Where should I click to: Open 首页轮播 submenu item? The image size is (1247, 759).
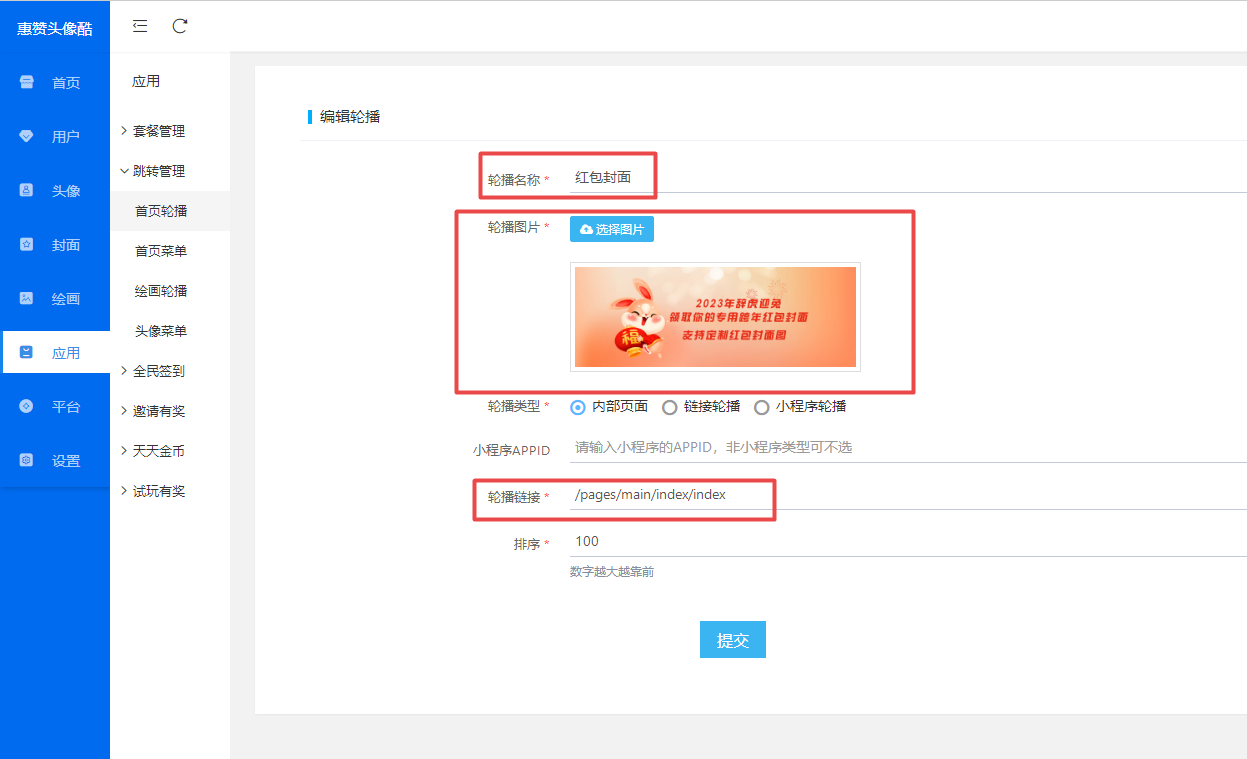click(170, 211)
